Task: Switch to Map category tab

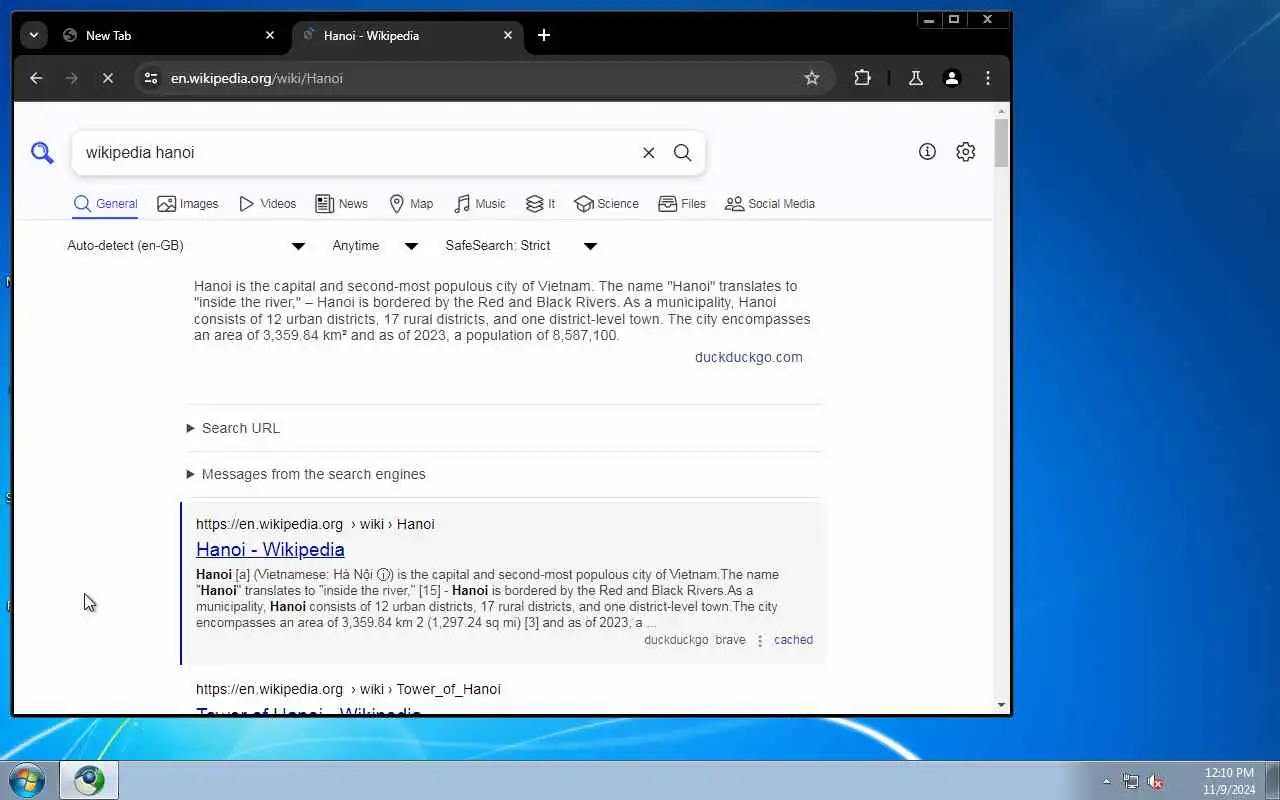Action: pos(411,204)
